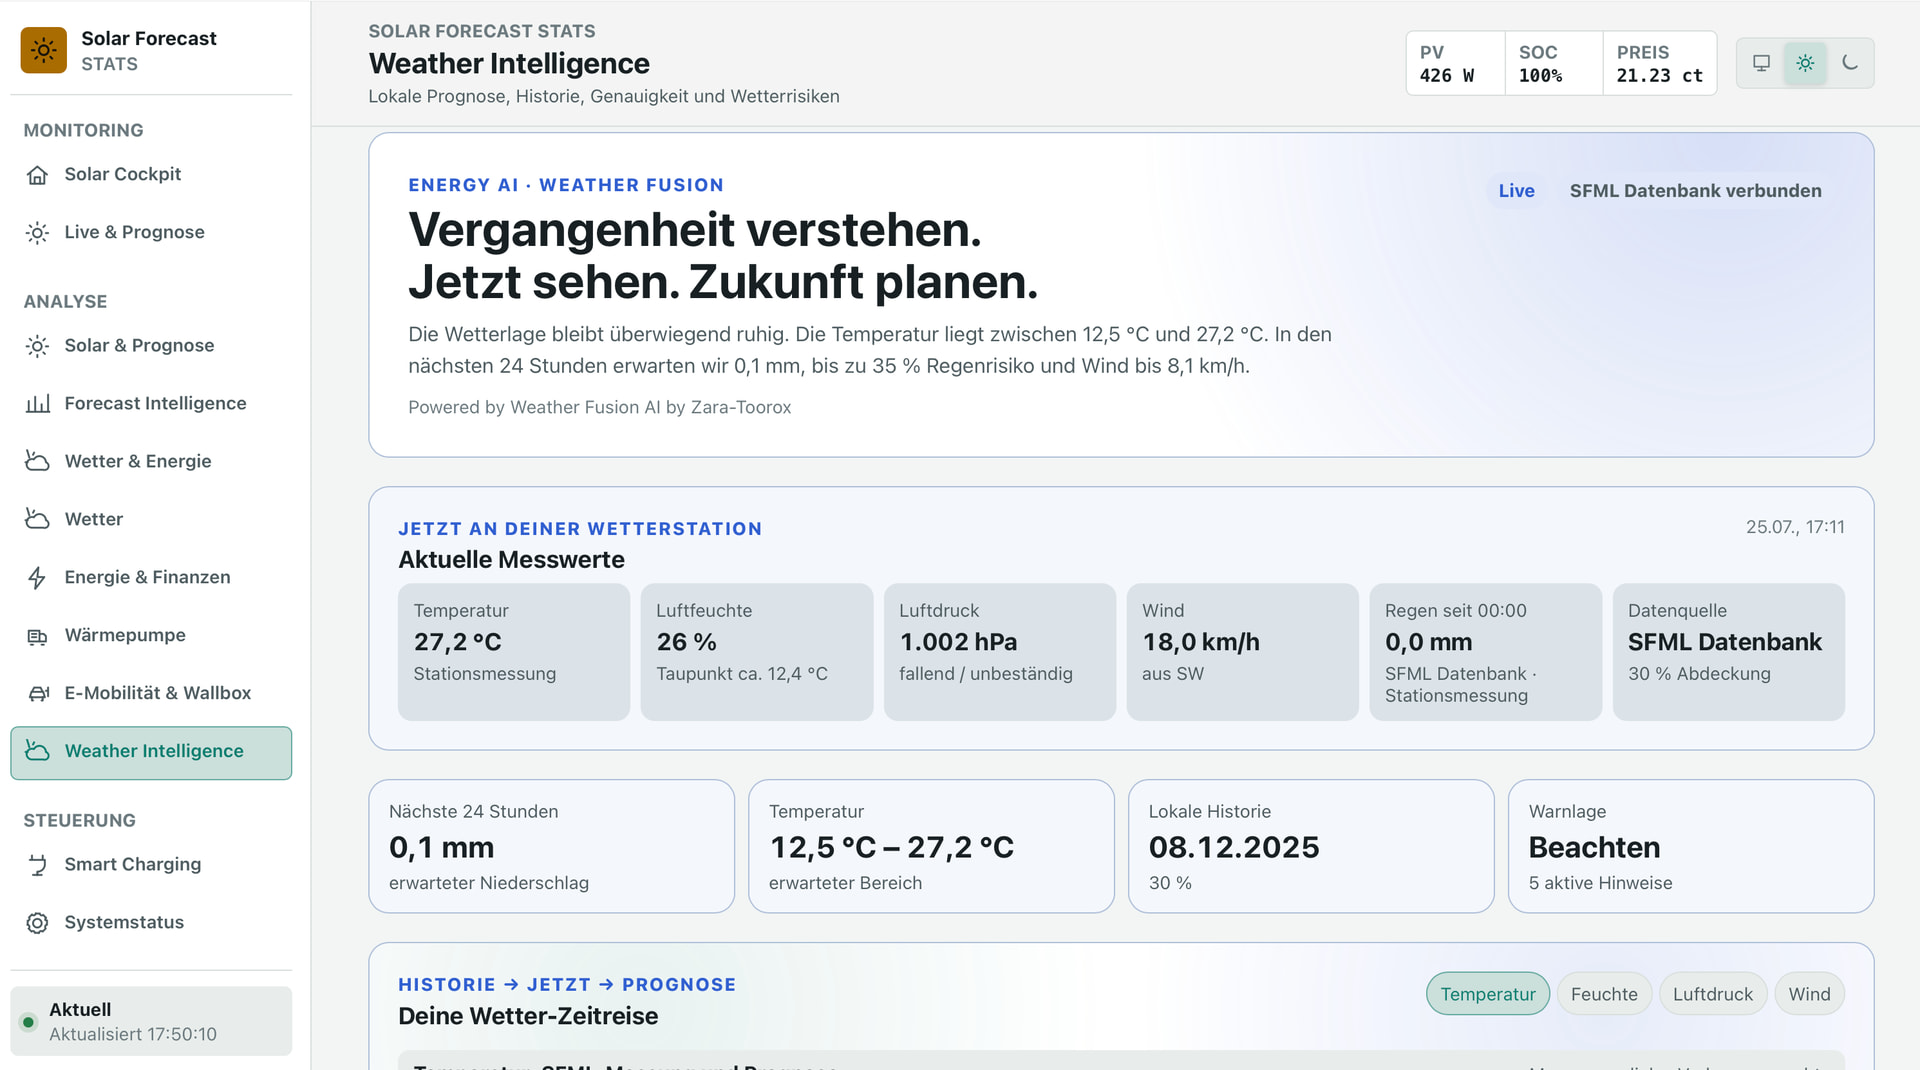Go to Solar & Prognose analysis

click(151, 346)
